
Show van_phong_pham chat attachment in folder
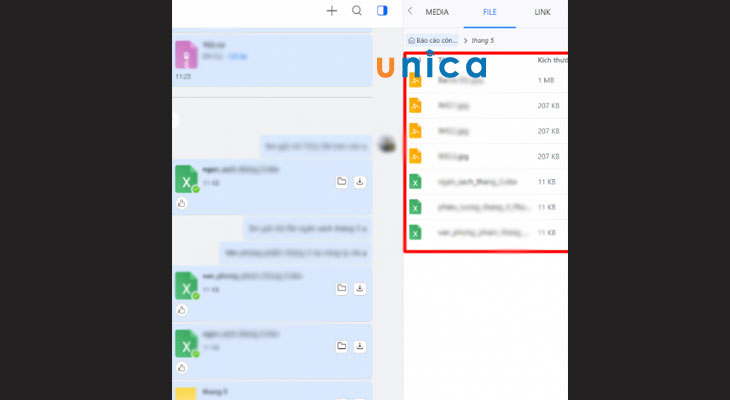[x=342, y=288]
